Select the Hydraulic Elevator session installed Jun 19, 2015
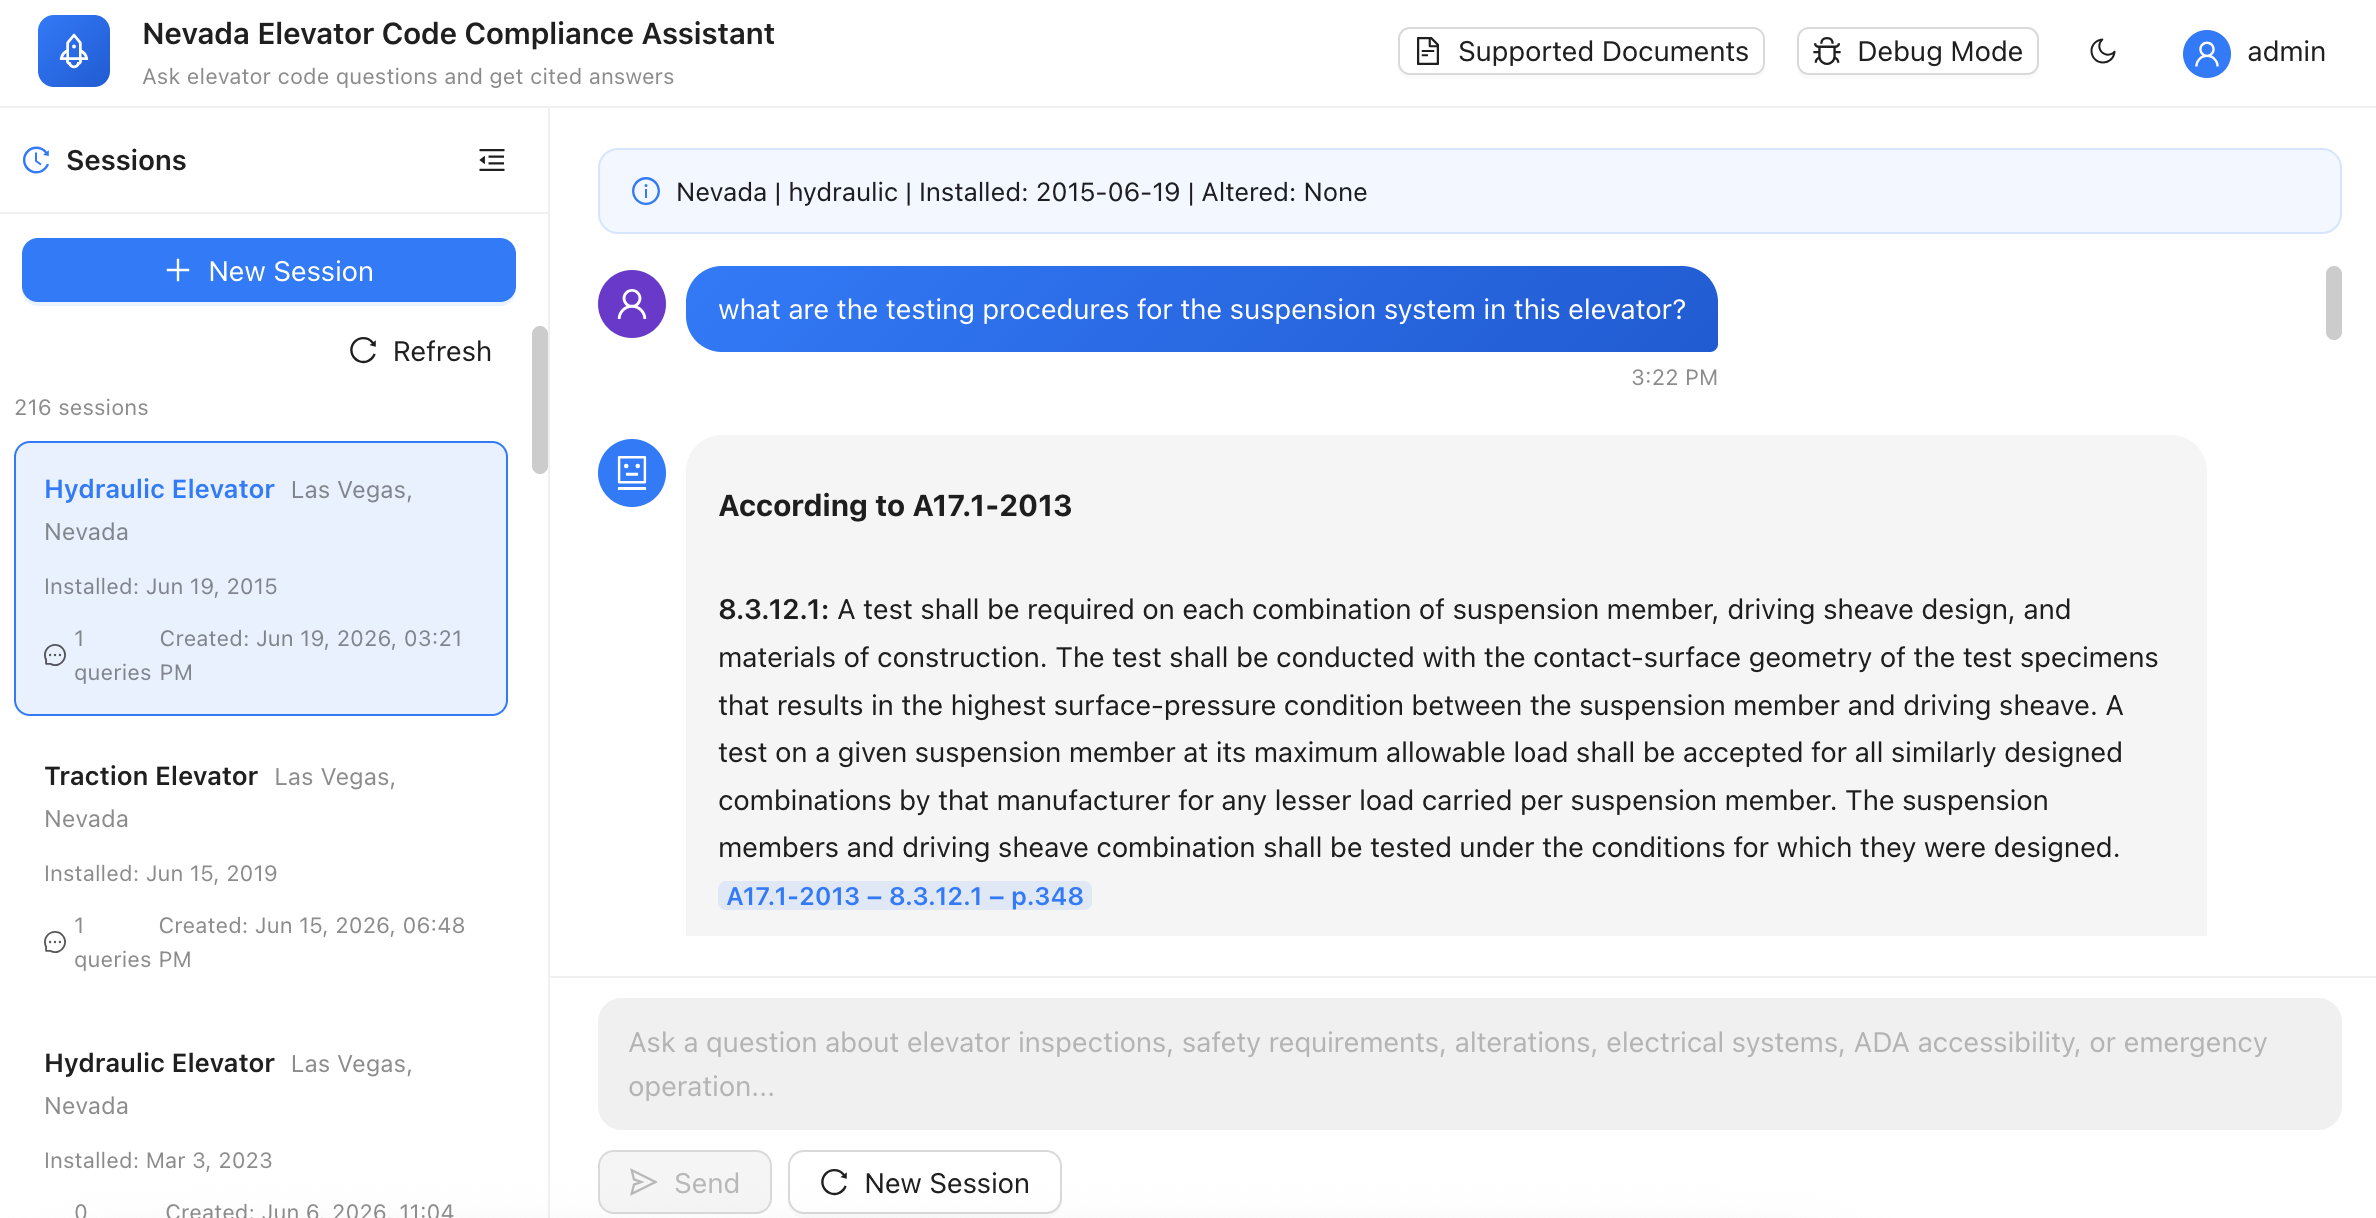Viewport: 2376px width, 1218px height. pyautogui.click(x=261, y=578)
